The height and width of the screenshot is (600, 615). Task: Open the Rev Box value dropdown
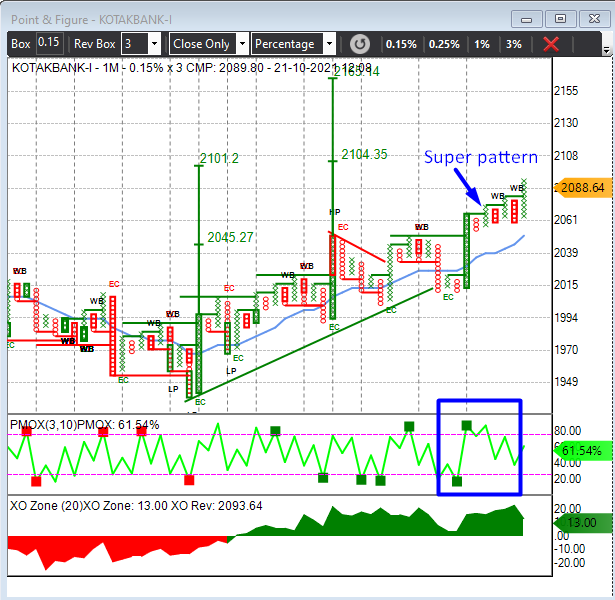click(x=155, y=44)
